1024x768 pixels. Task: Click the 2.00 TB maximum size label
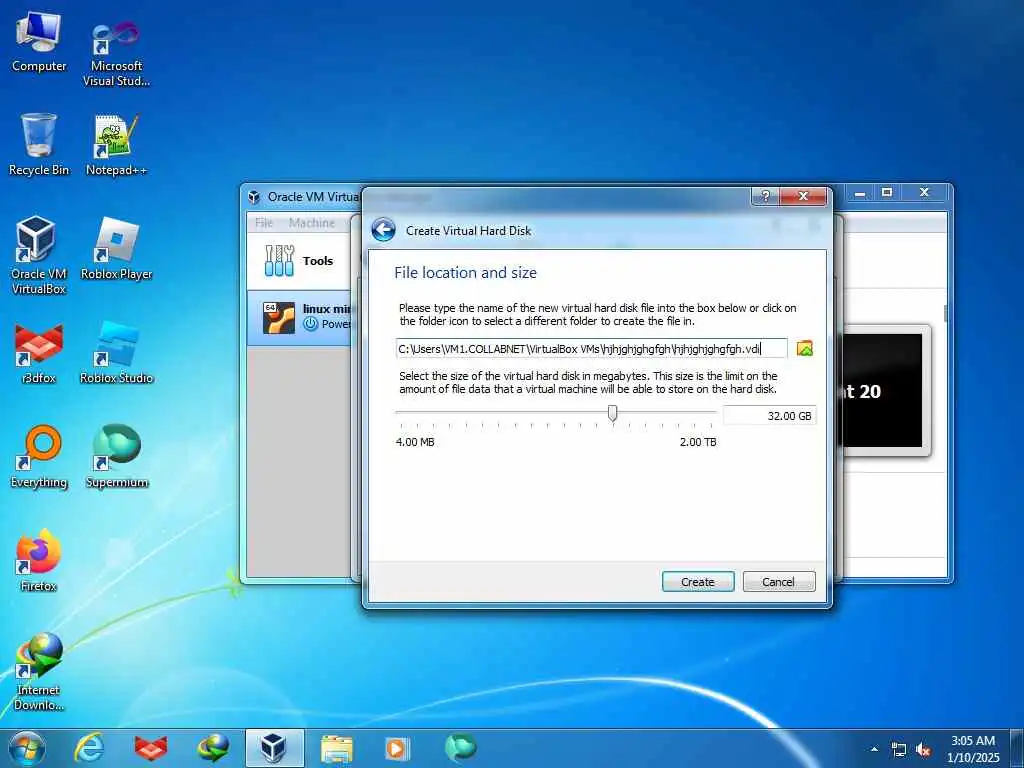tap(698, 442)
